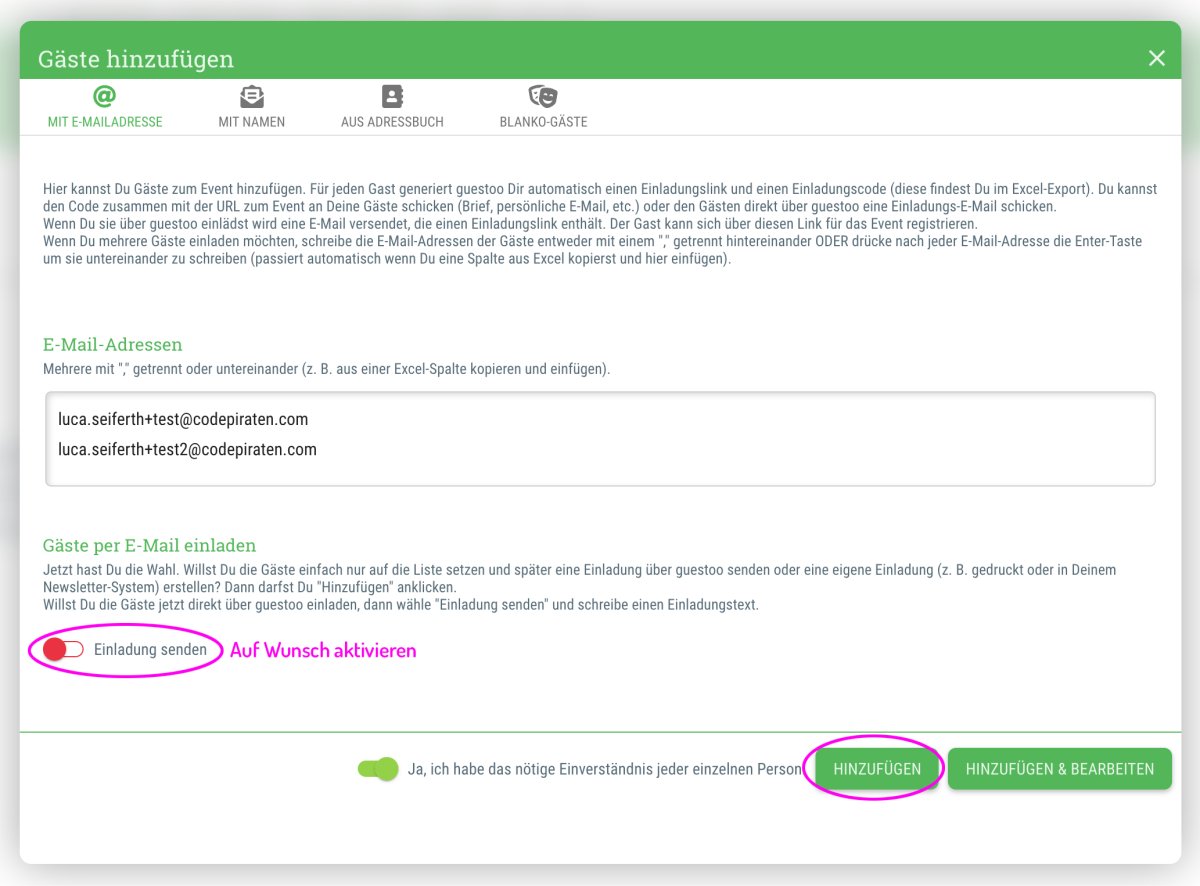Place cursor in luca.seiferth+test@codepiraten.com line
The image size is (1200, 886).
tap(183, 420)
